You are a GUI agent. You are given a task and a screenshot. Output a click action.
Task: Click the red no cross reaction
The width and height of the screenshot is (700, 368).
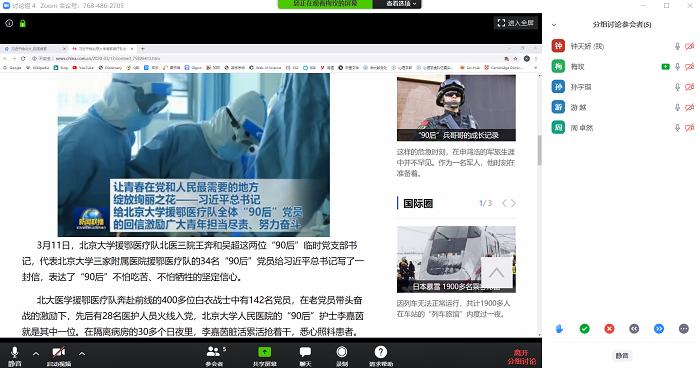point(609,329)
